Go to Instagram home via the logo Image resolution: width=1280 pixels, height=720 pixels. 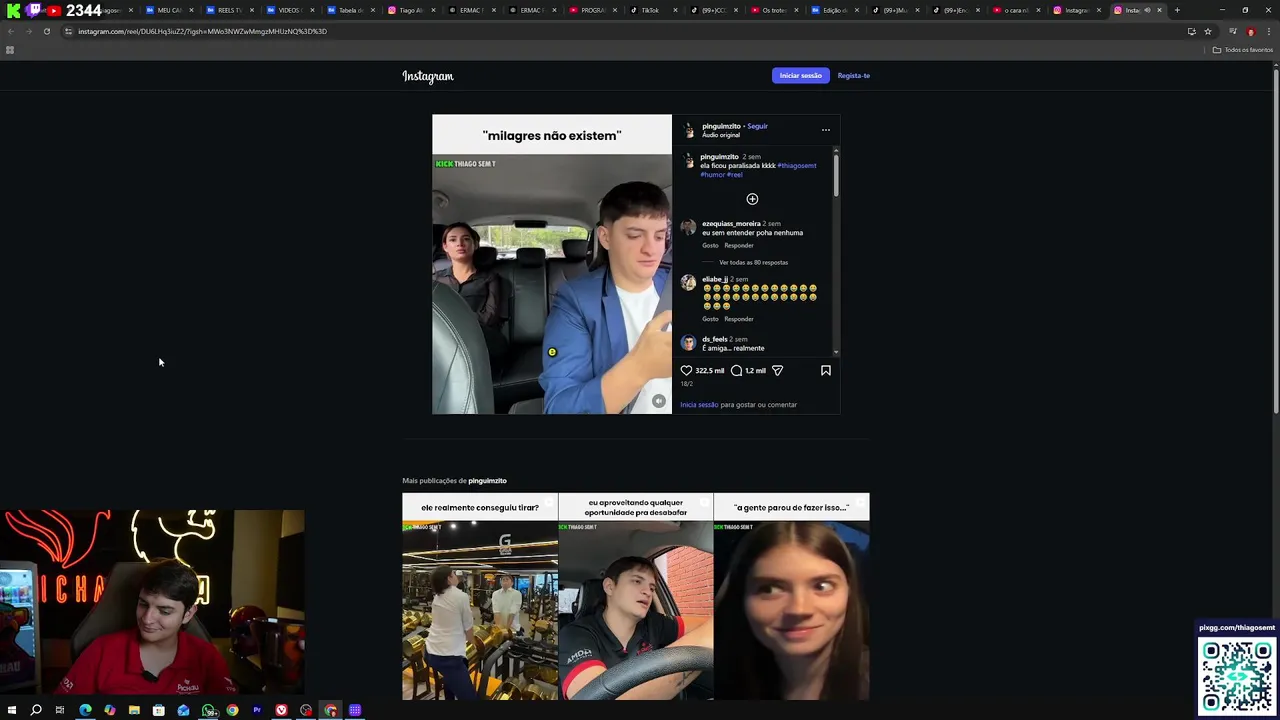(428, 76)
